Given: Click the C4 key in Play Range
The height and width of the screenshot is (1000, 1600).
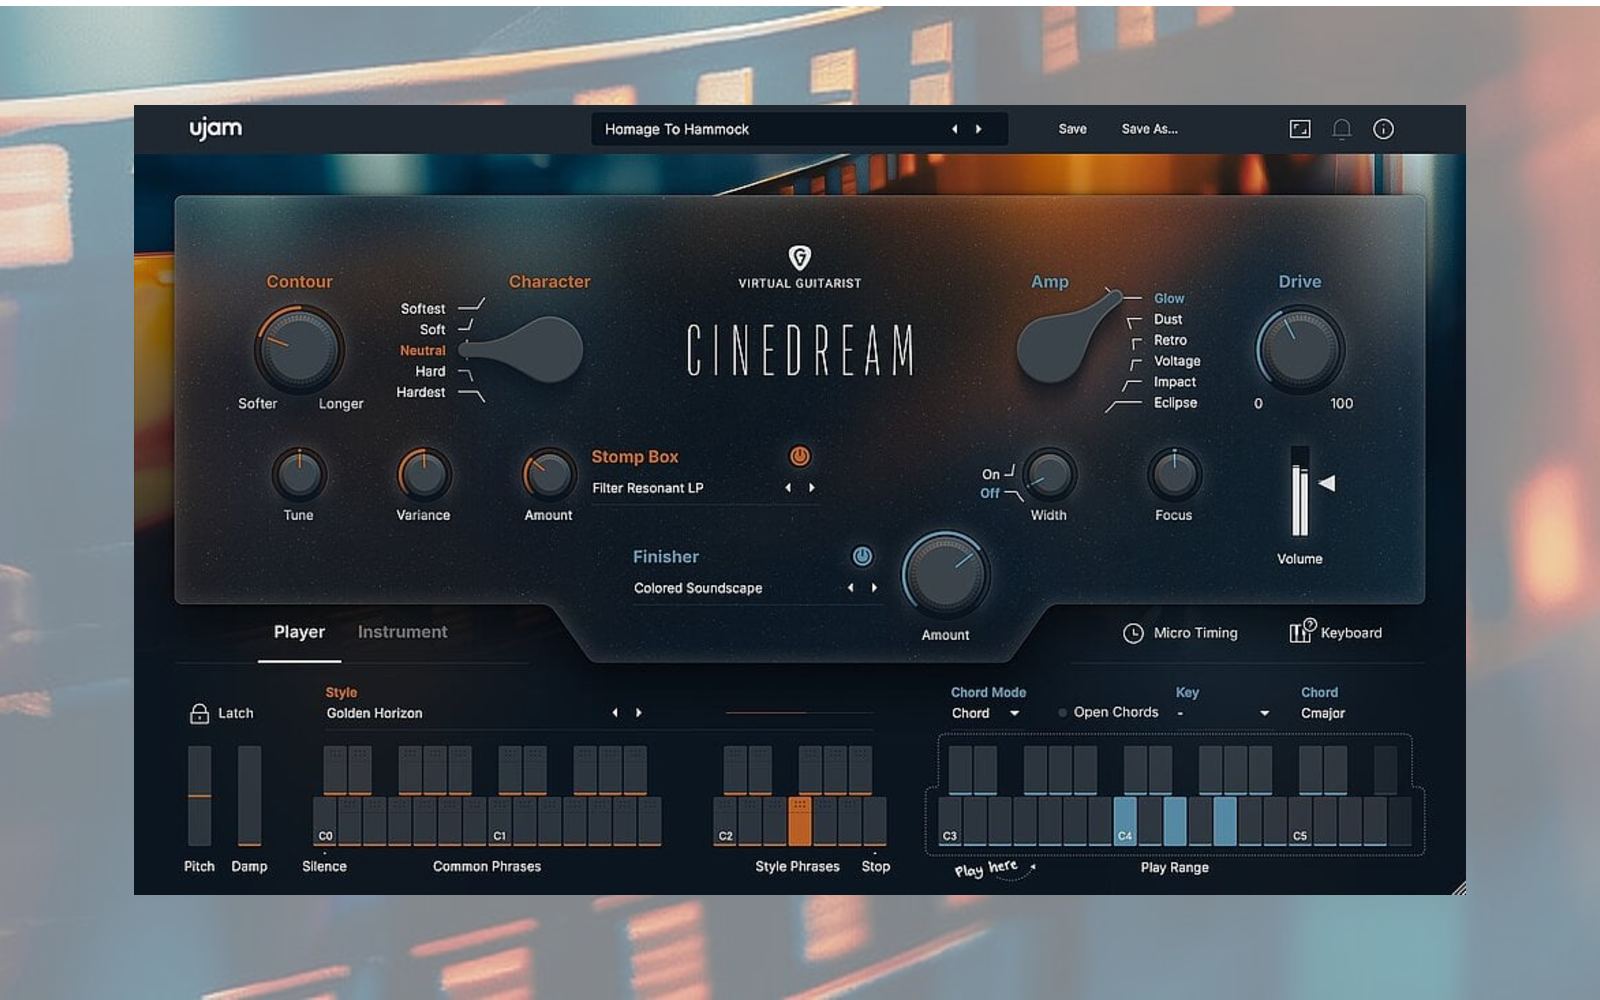Looking at the screenshot, I should pos(1125,821).
